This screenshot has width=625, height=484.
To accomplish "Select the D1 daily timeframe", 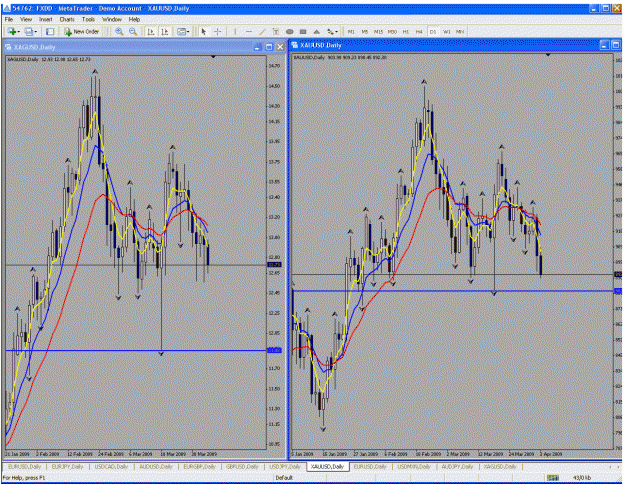I will pyautogui.click(x=433, y=31).
